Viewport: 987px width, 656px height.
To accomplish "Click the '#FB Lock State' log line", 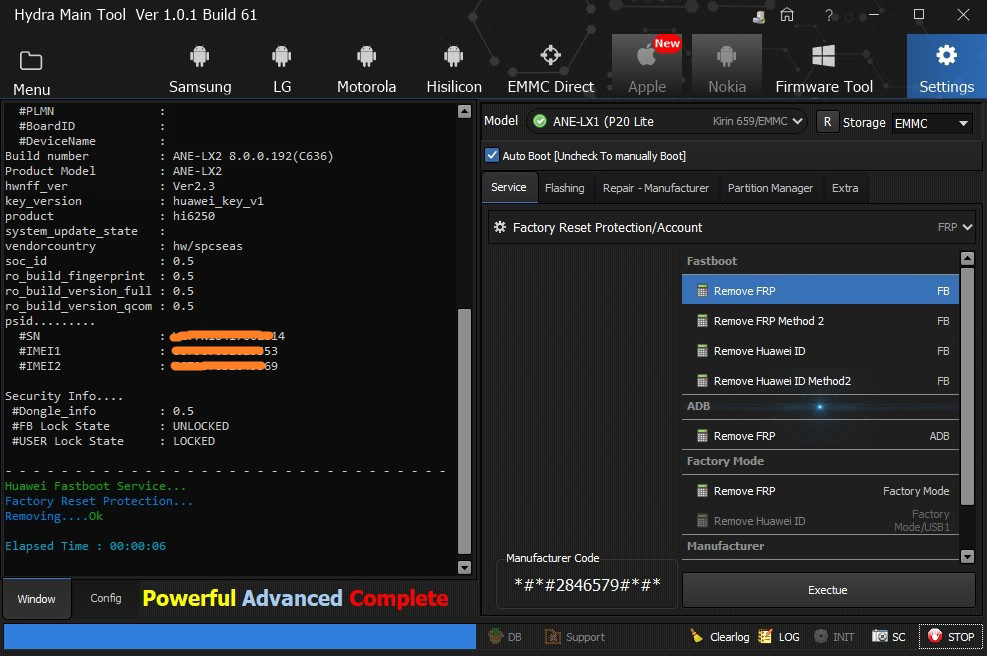I will [120, 426].
